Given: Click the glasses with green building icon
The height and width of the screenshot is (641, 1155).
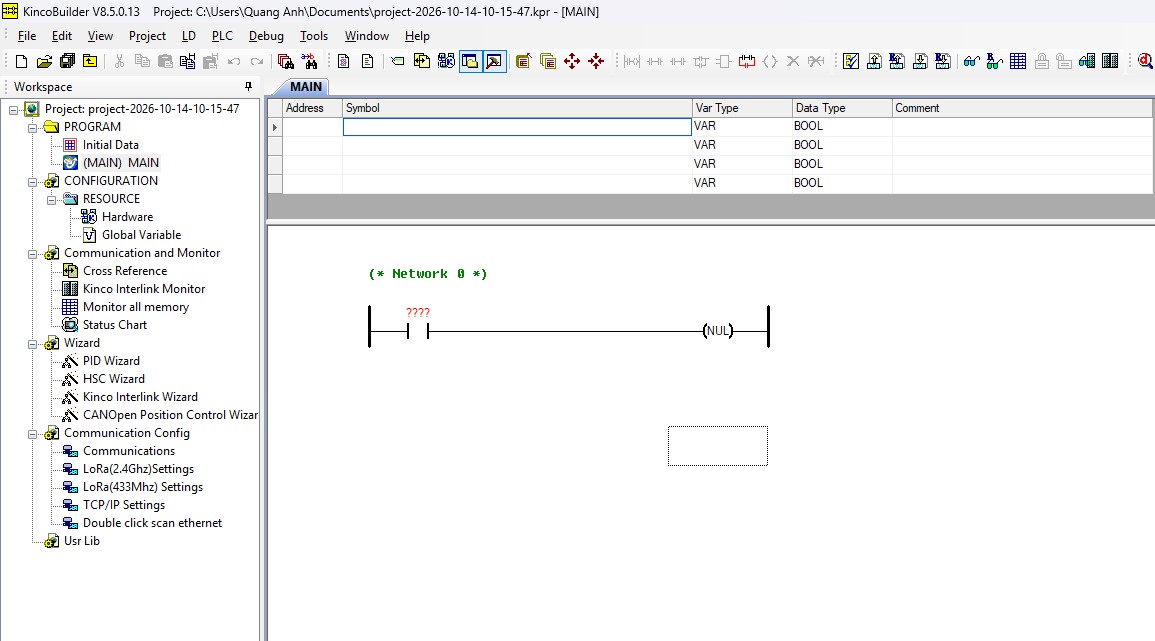Looking at the screenshot, I should (x=1086, y=61).
